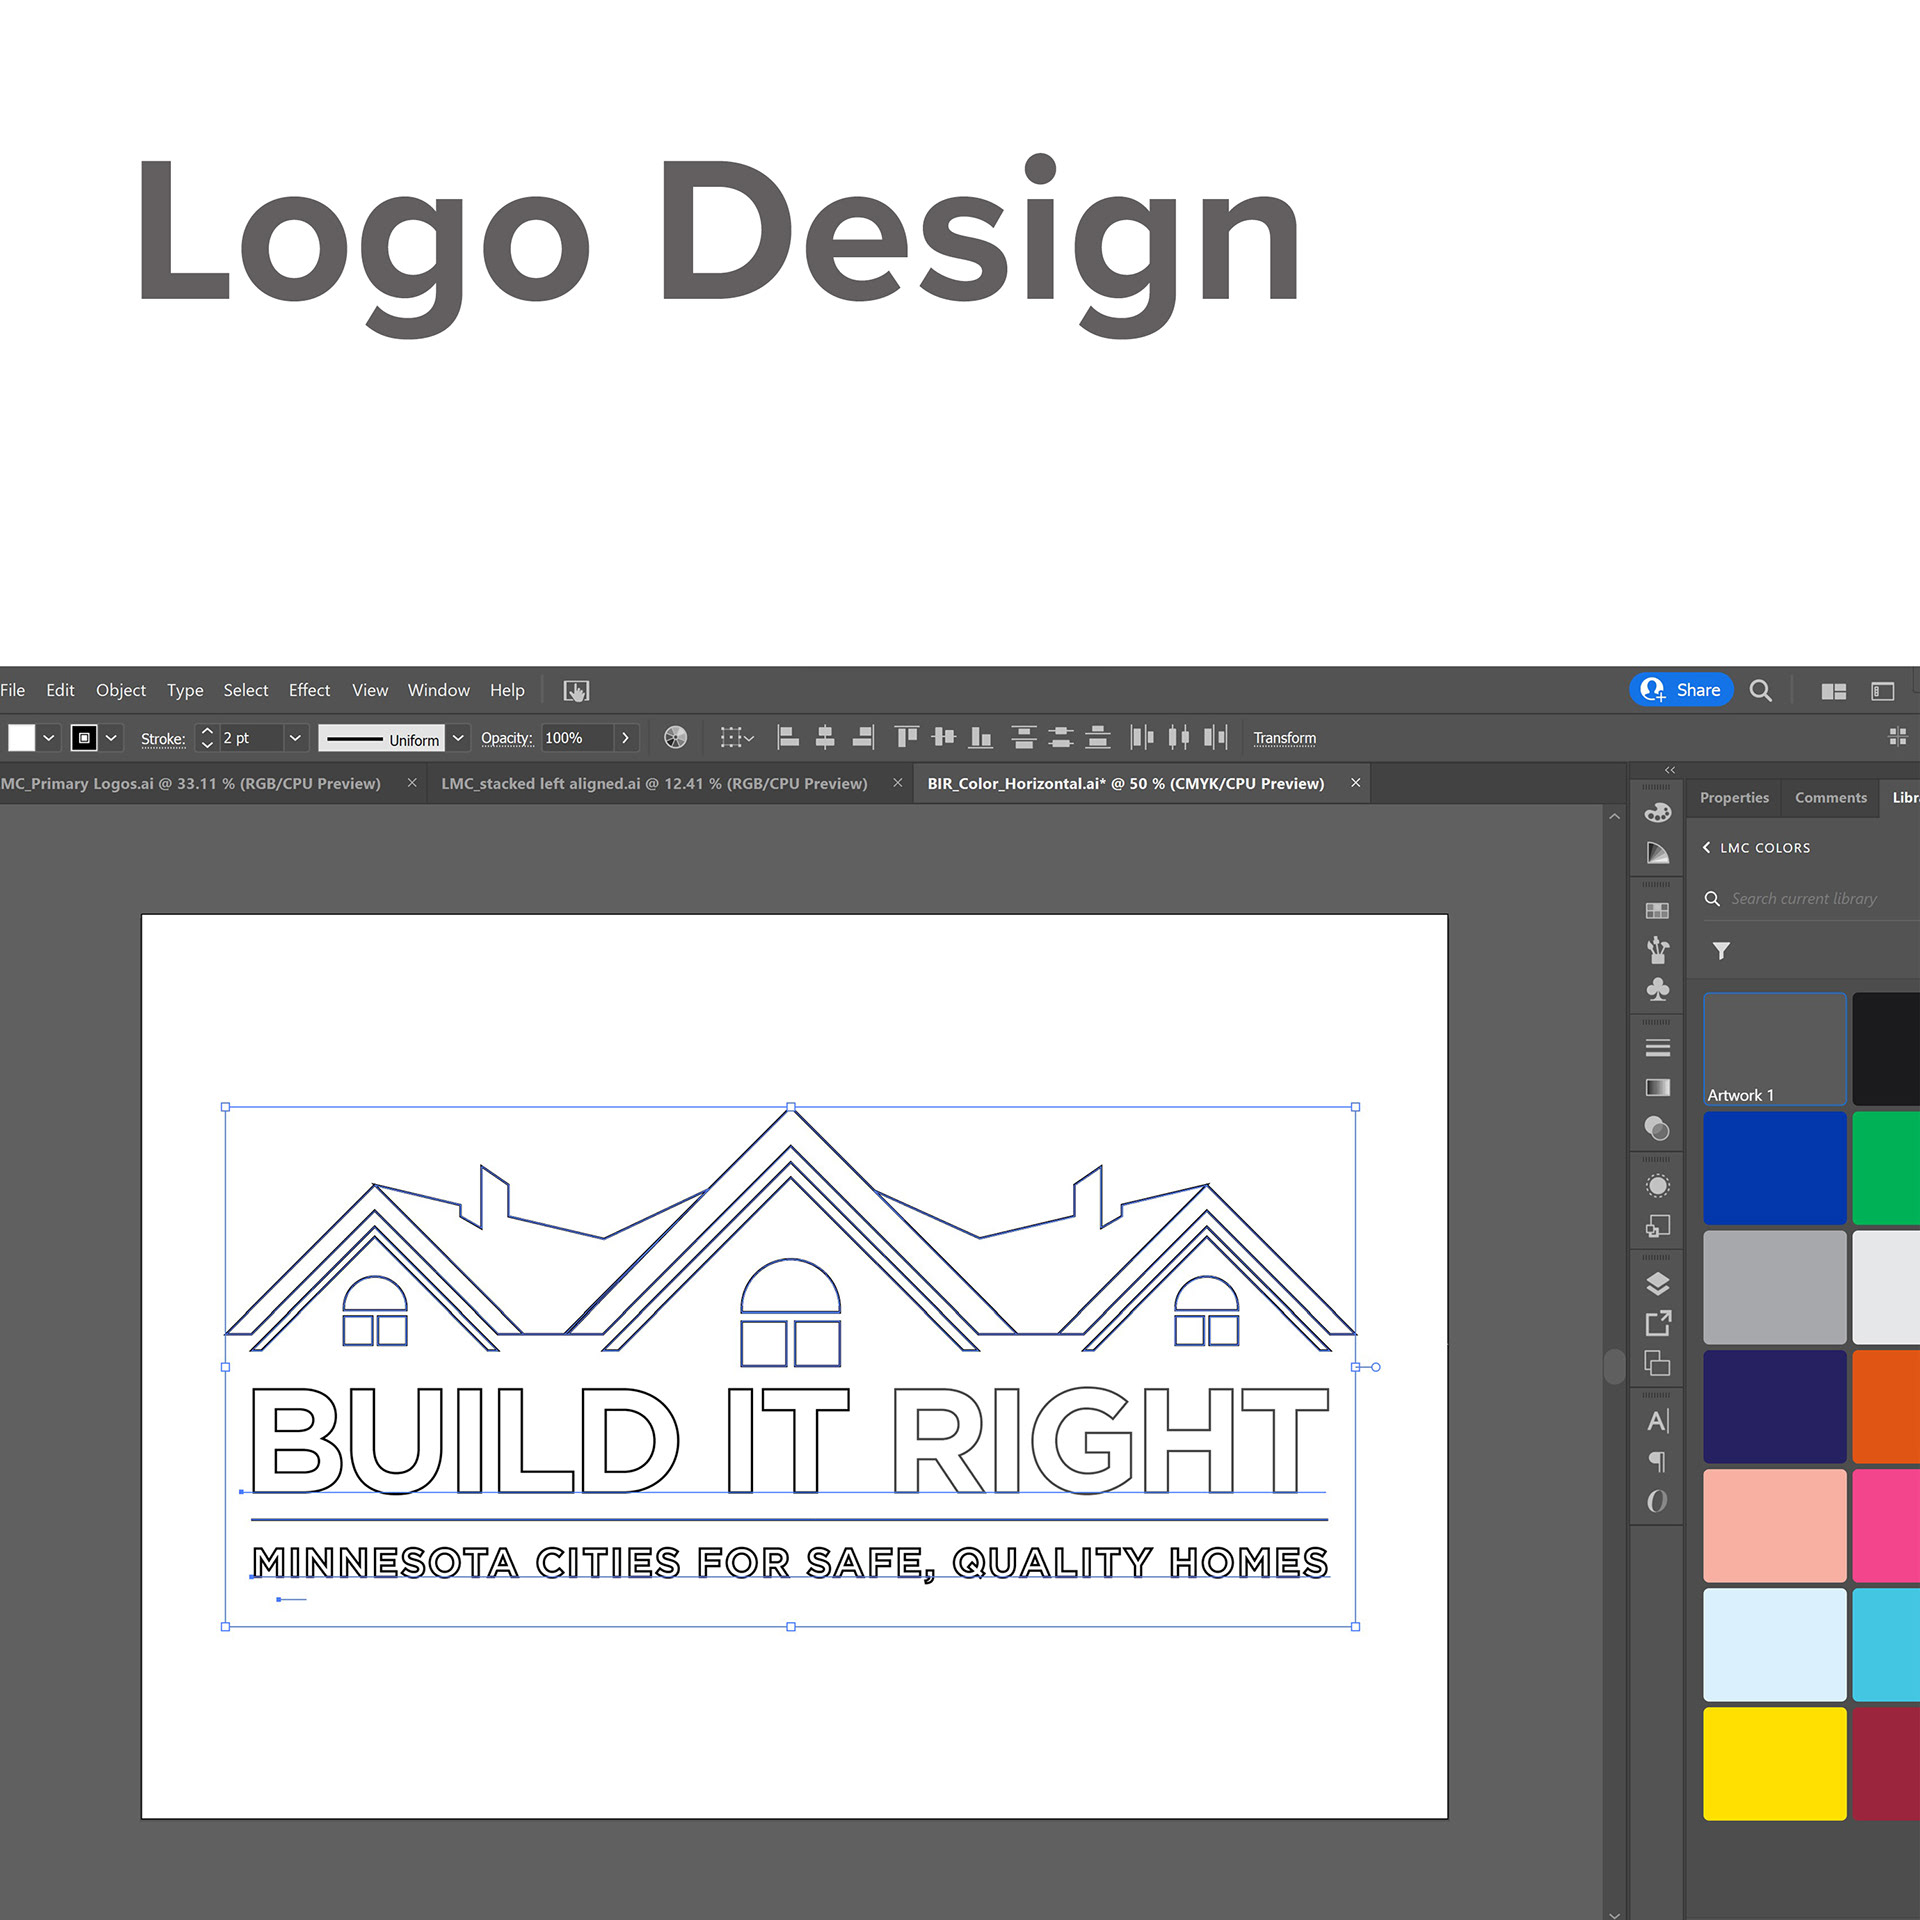Open the Arrange Documents icon
Viewport: 1920px width, 1920px height.
pyautogui.click(x=1833, y=691)
